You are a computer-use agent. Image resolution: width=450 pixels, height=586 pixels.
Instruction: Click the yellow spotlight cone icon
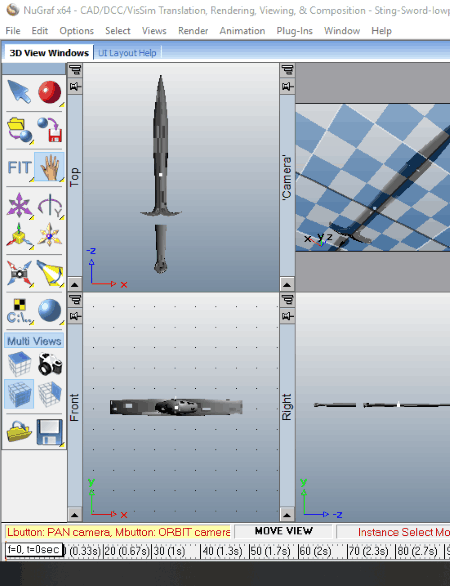[50, 273]
